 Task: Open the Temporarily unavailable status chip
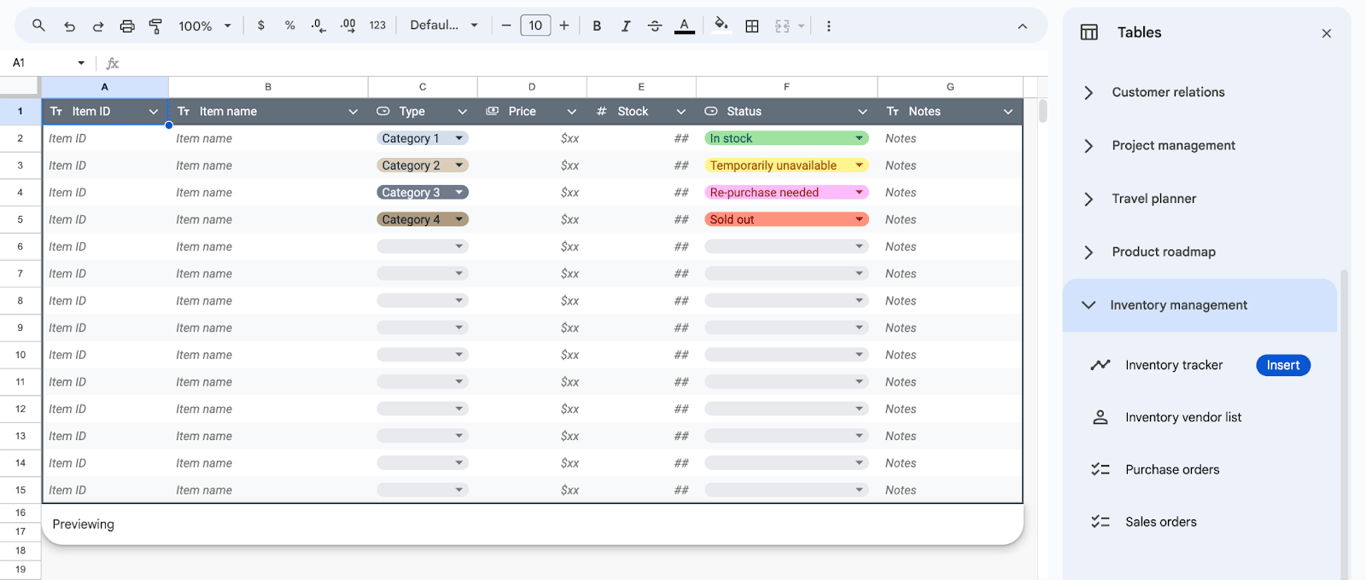(786, 165)
